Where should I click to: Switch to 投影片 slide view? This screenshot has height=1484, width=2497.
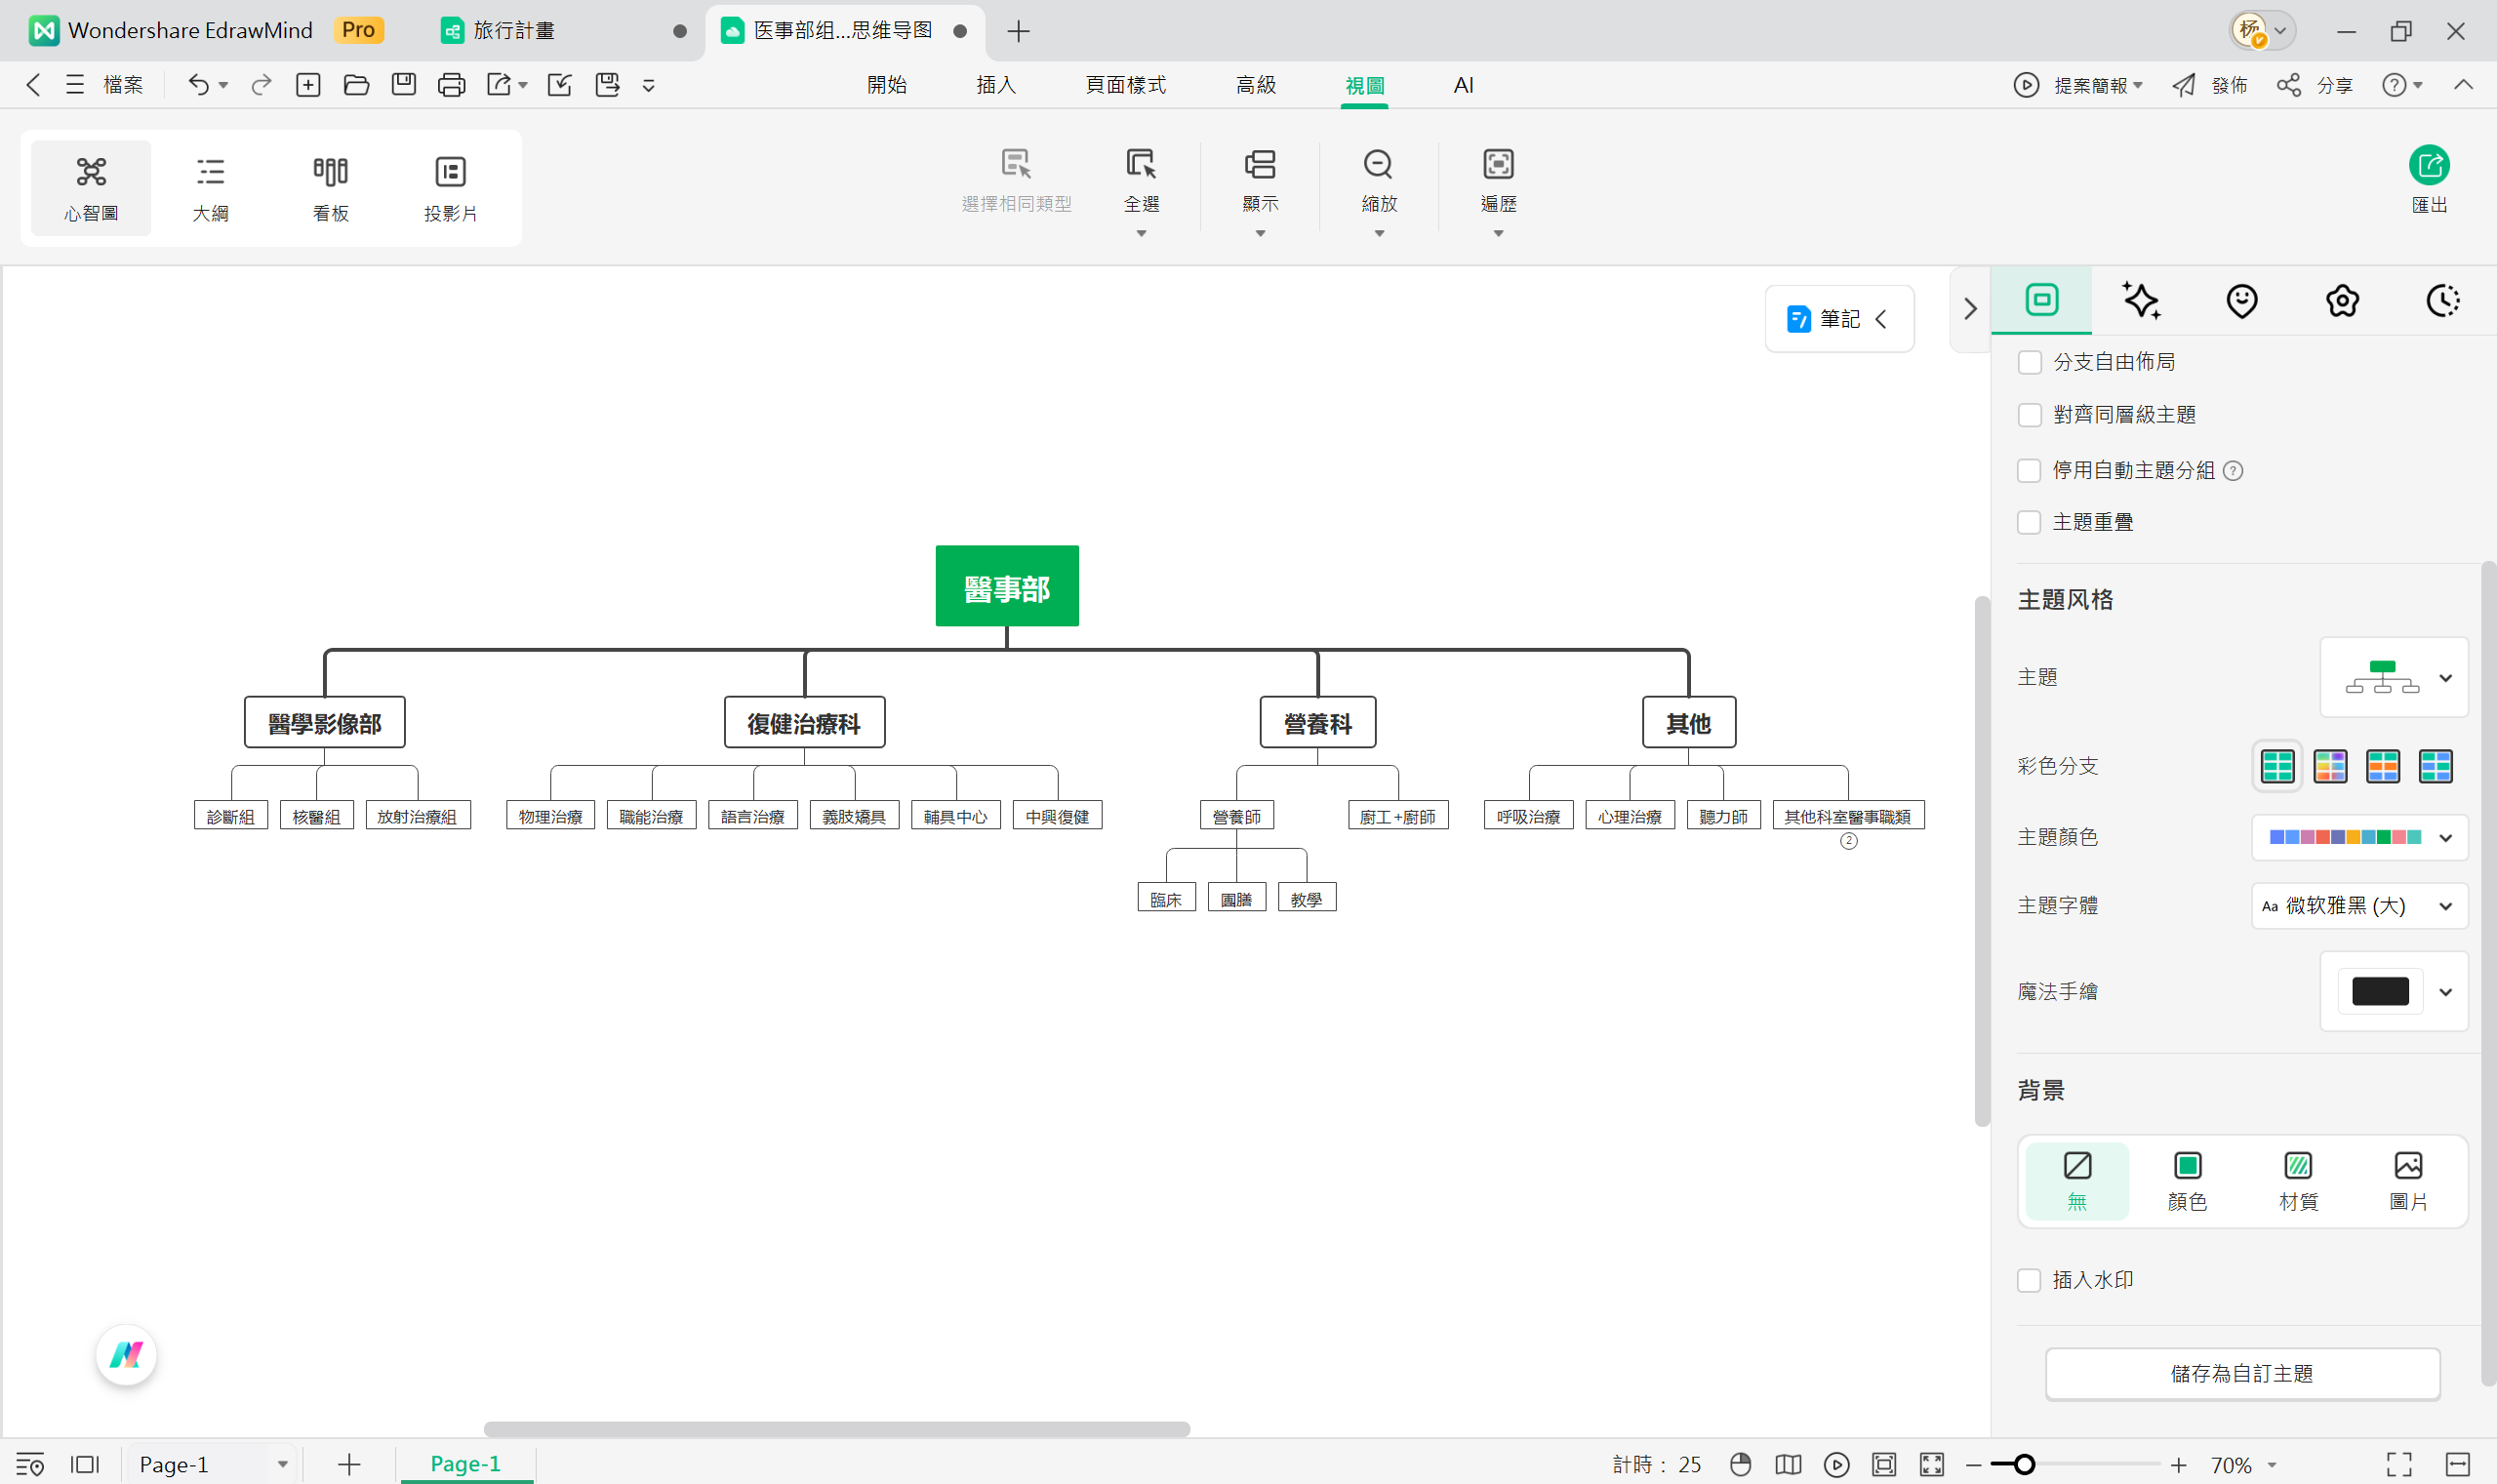(x=450, y=187)
